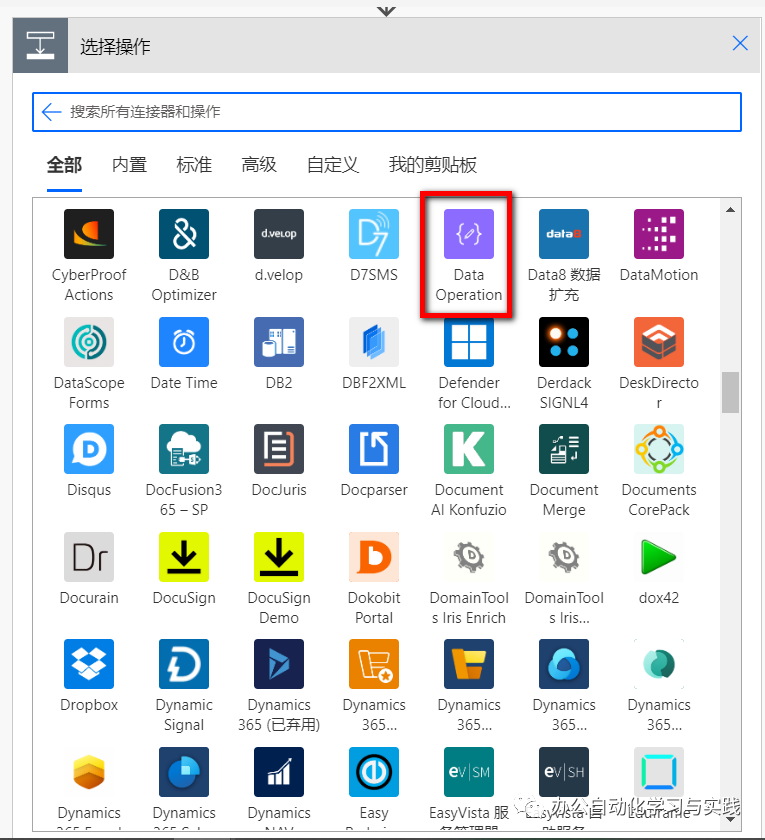Select the Disqus connector icon
Viewport: 765px width, 840px height.
(89, 449)
